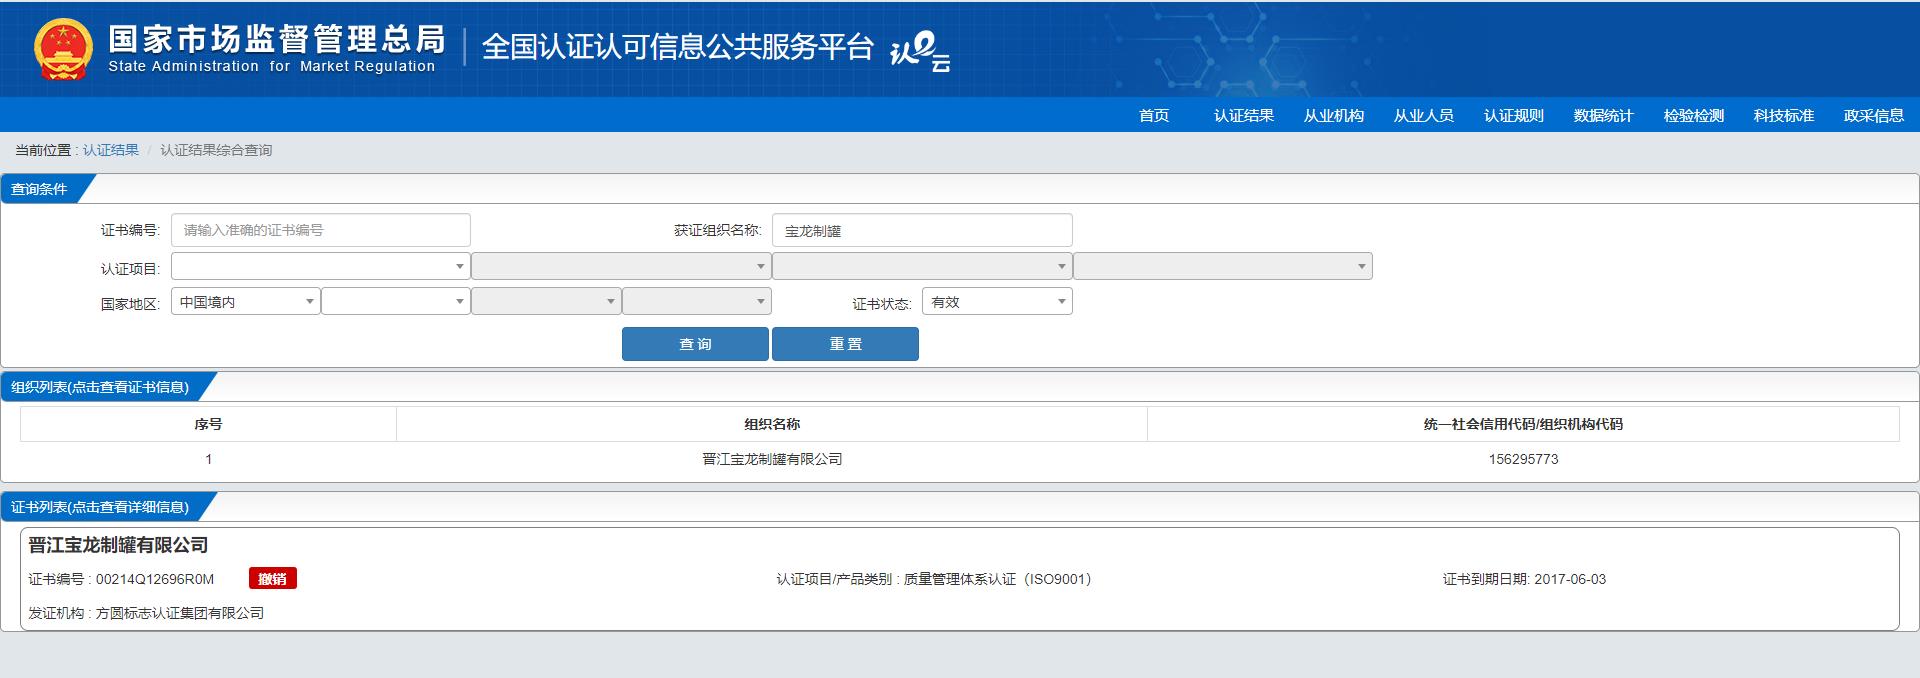Expand the second 认证项目 dropdown

point(621,266)
